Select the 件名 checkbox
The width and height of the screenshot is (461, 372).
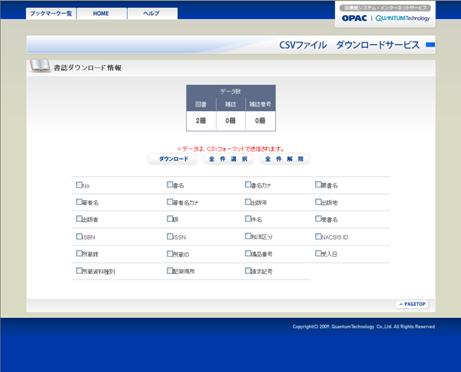tap(248, 219)
